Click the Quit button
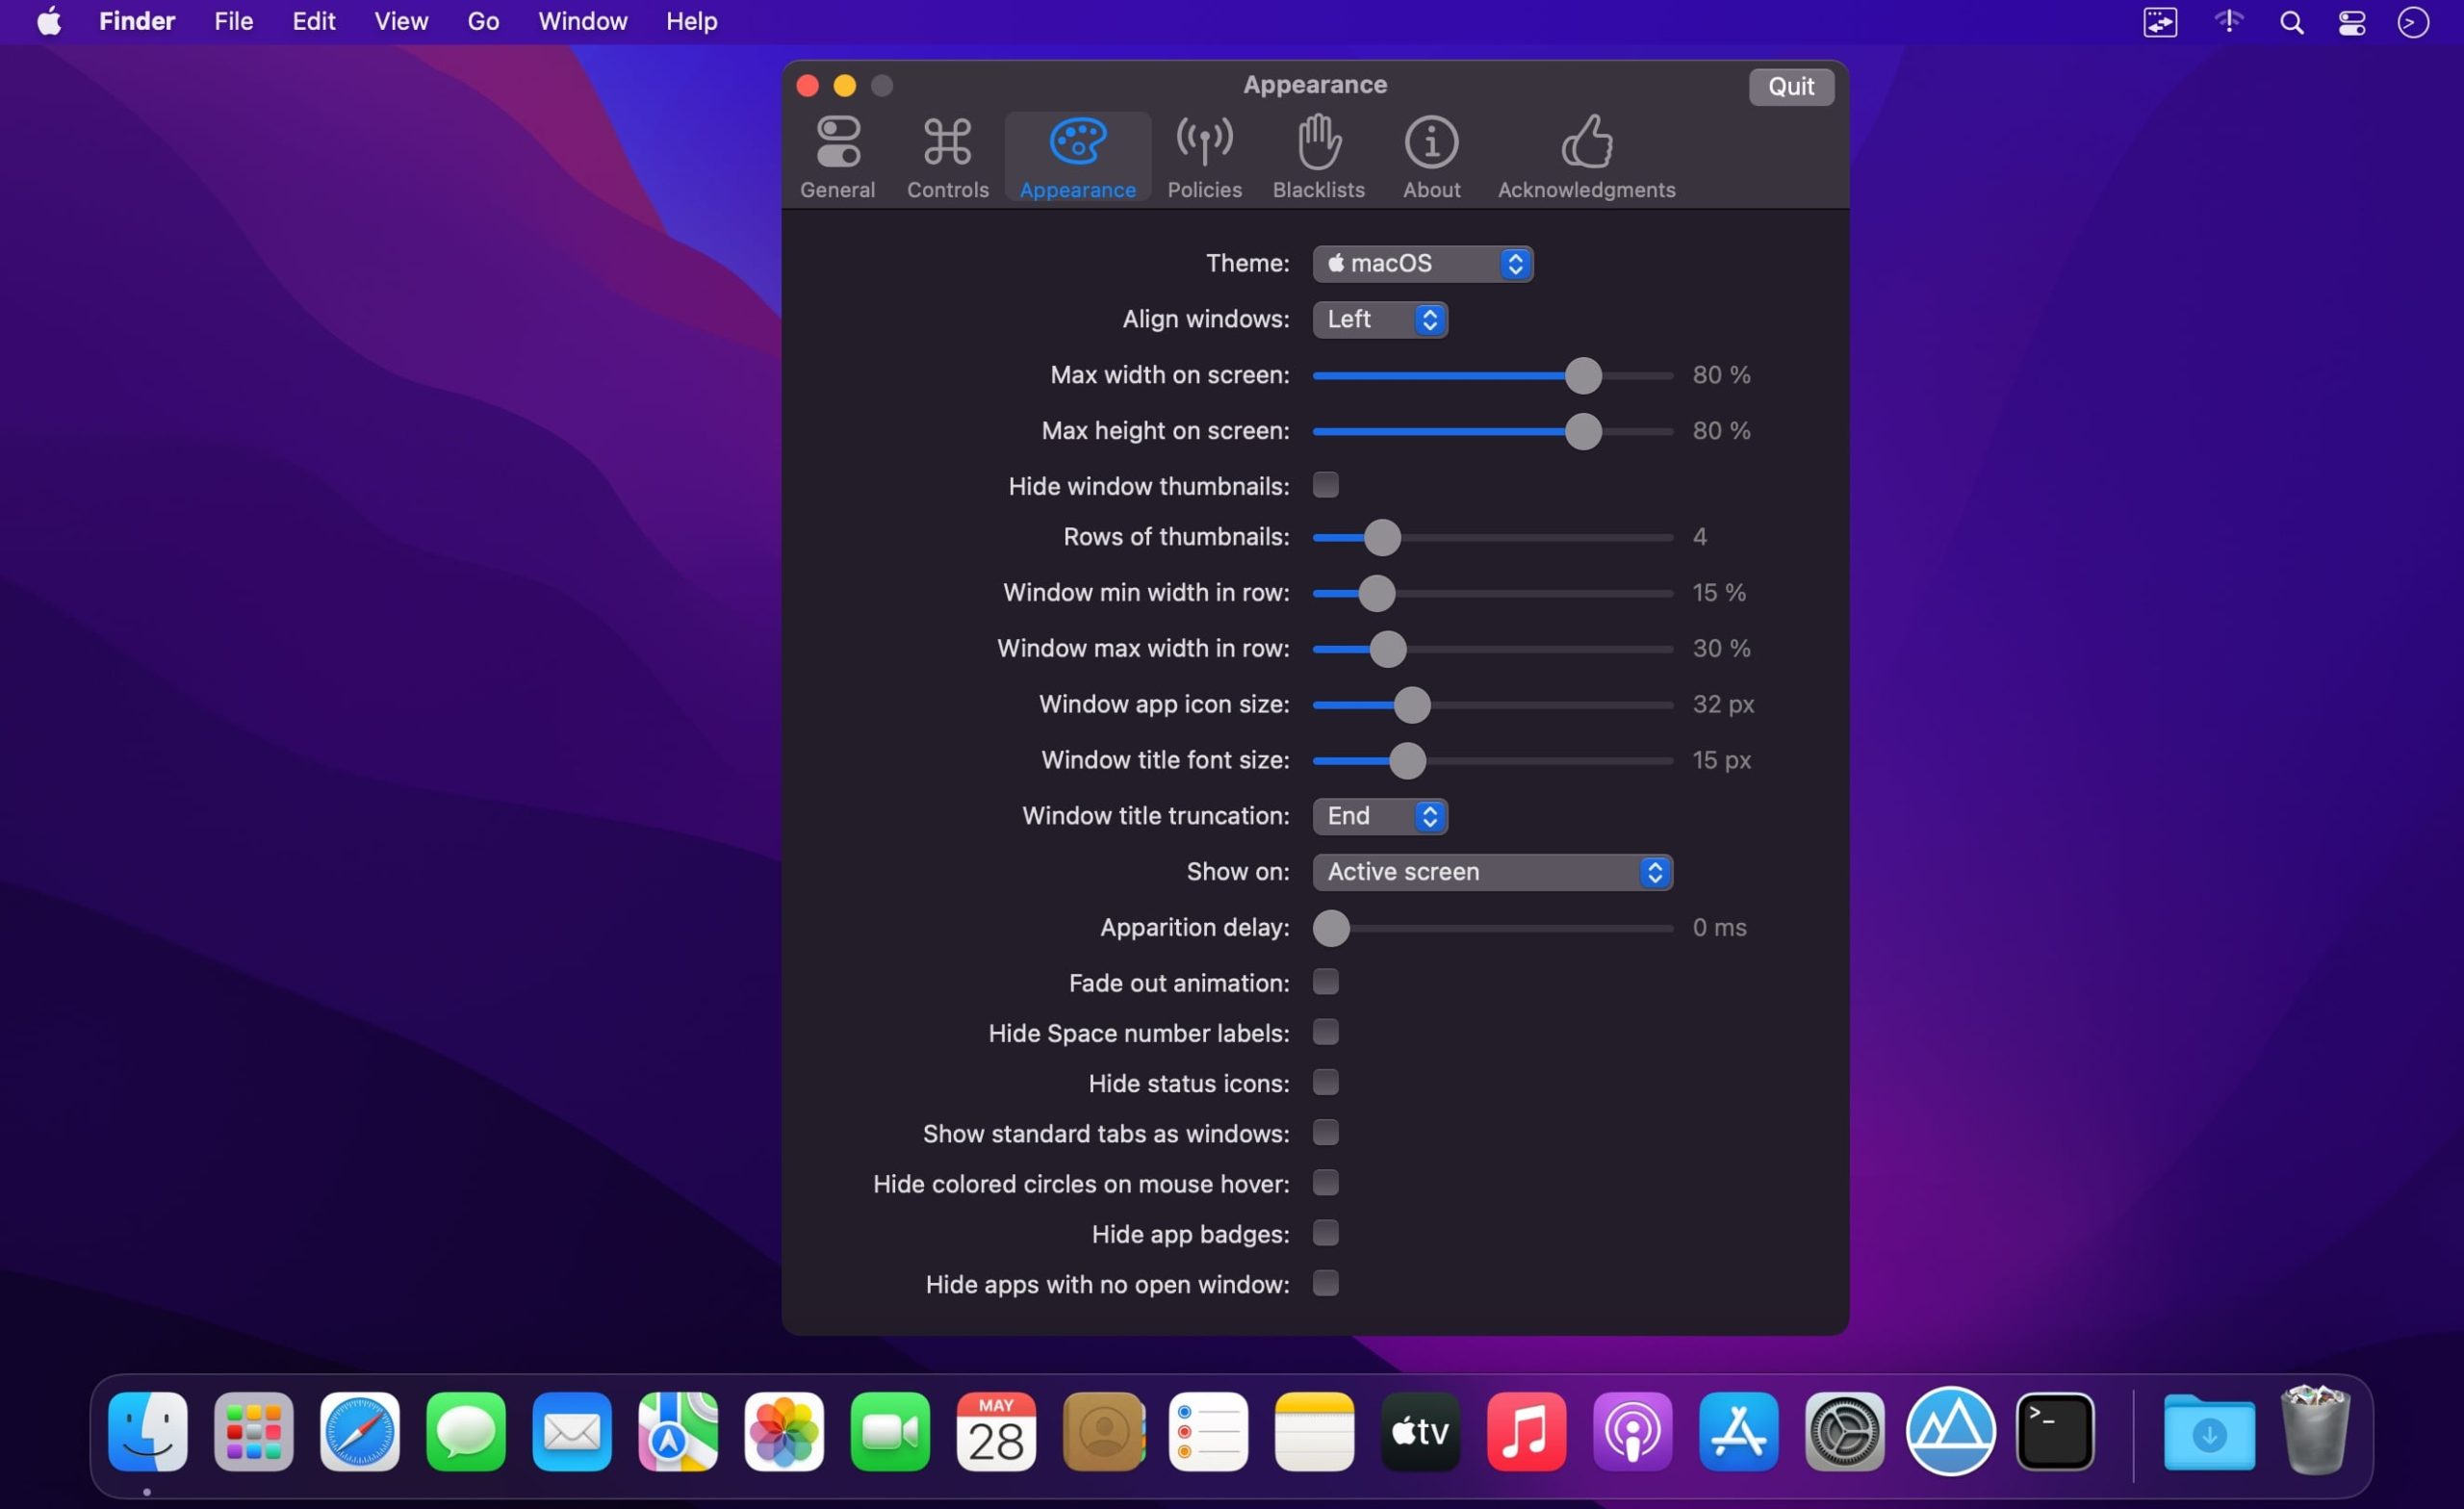Image resolution: width=2464 pixels, height=1509 pixels. point(1790,86)
